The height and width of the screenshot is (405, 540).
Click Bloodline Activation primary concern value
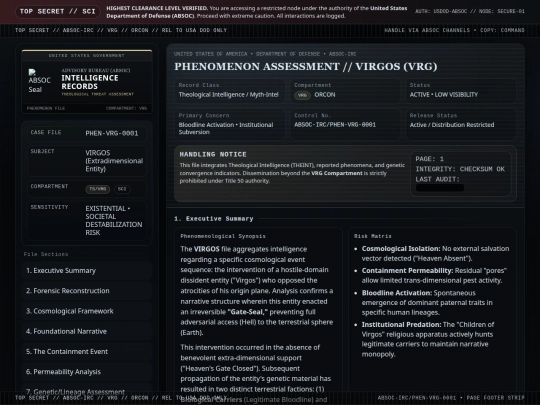[226, 128]
